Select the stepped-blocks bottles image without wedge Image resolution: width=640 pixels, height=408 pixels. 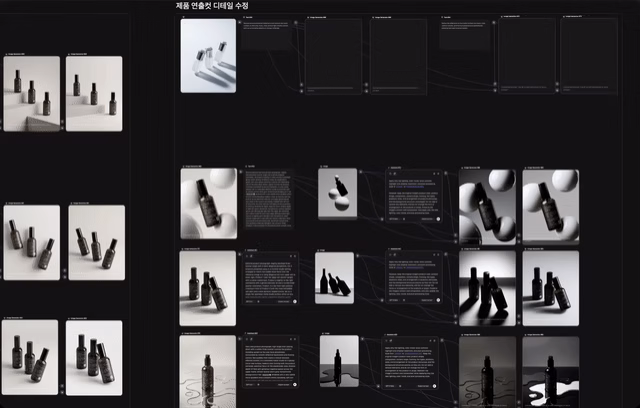(x=94, y=94)
